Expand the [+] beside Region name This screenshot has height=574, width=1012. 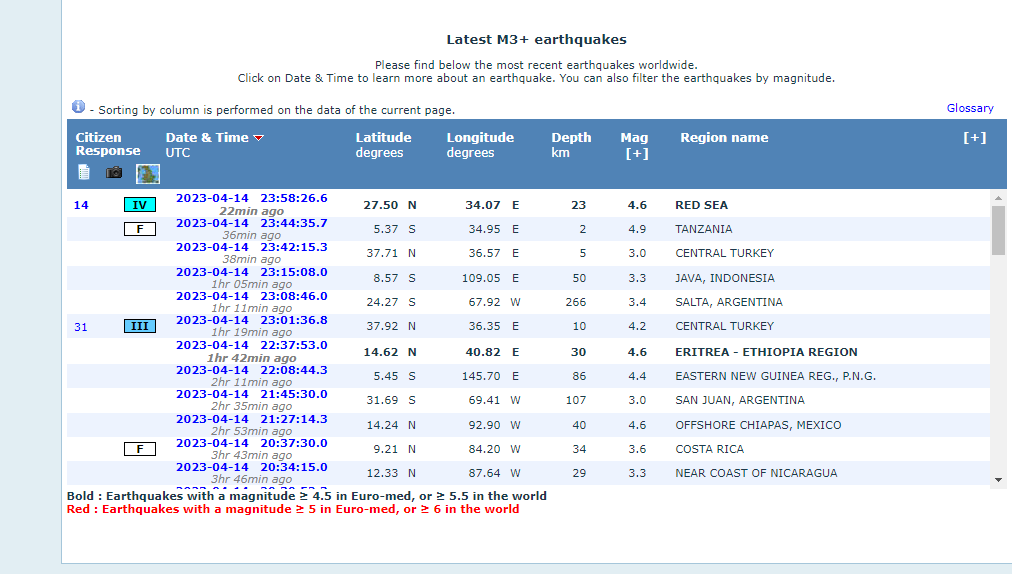974,138
